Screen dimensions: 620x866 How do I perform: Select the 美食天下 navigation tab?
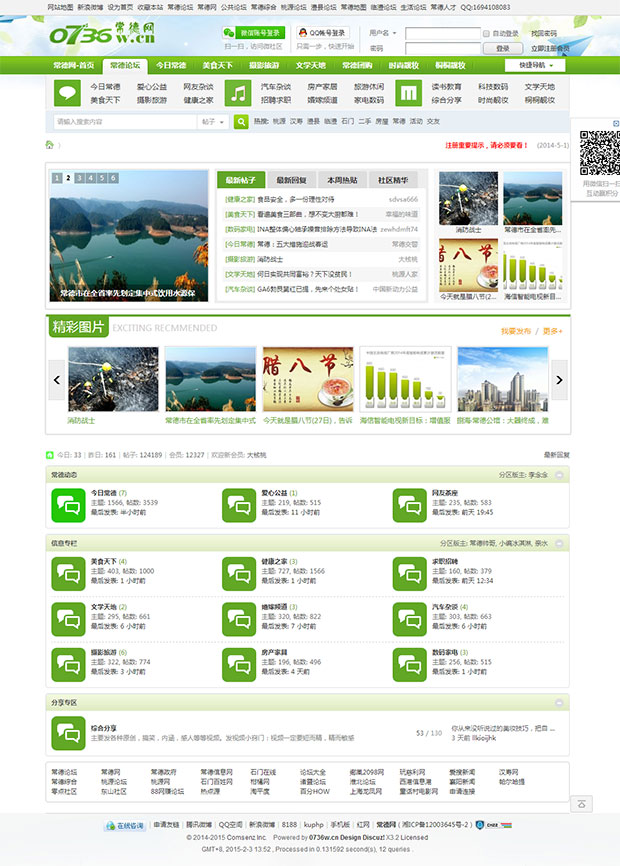coord(217,65)
